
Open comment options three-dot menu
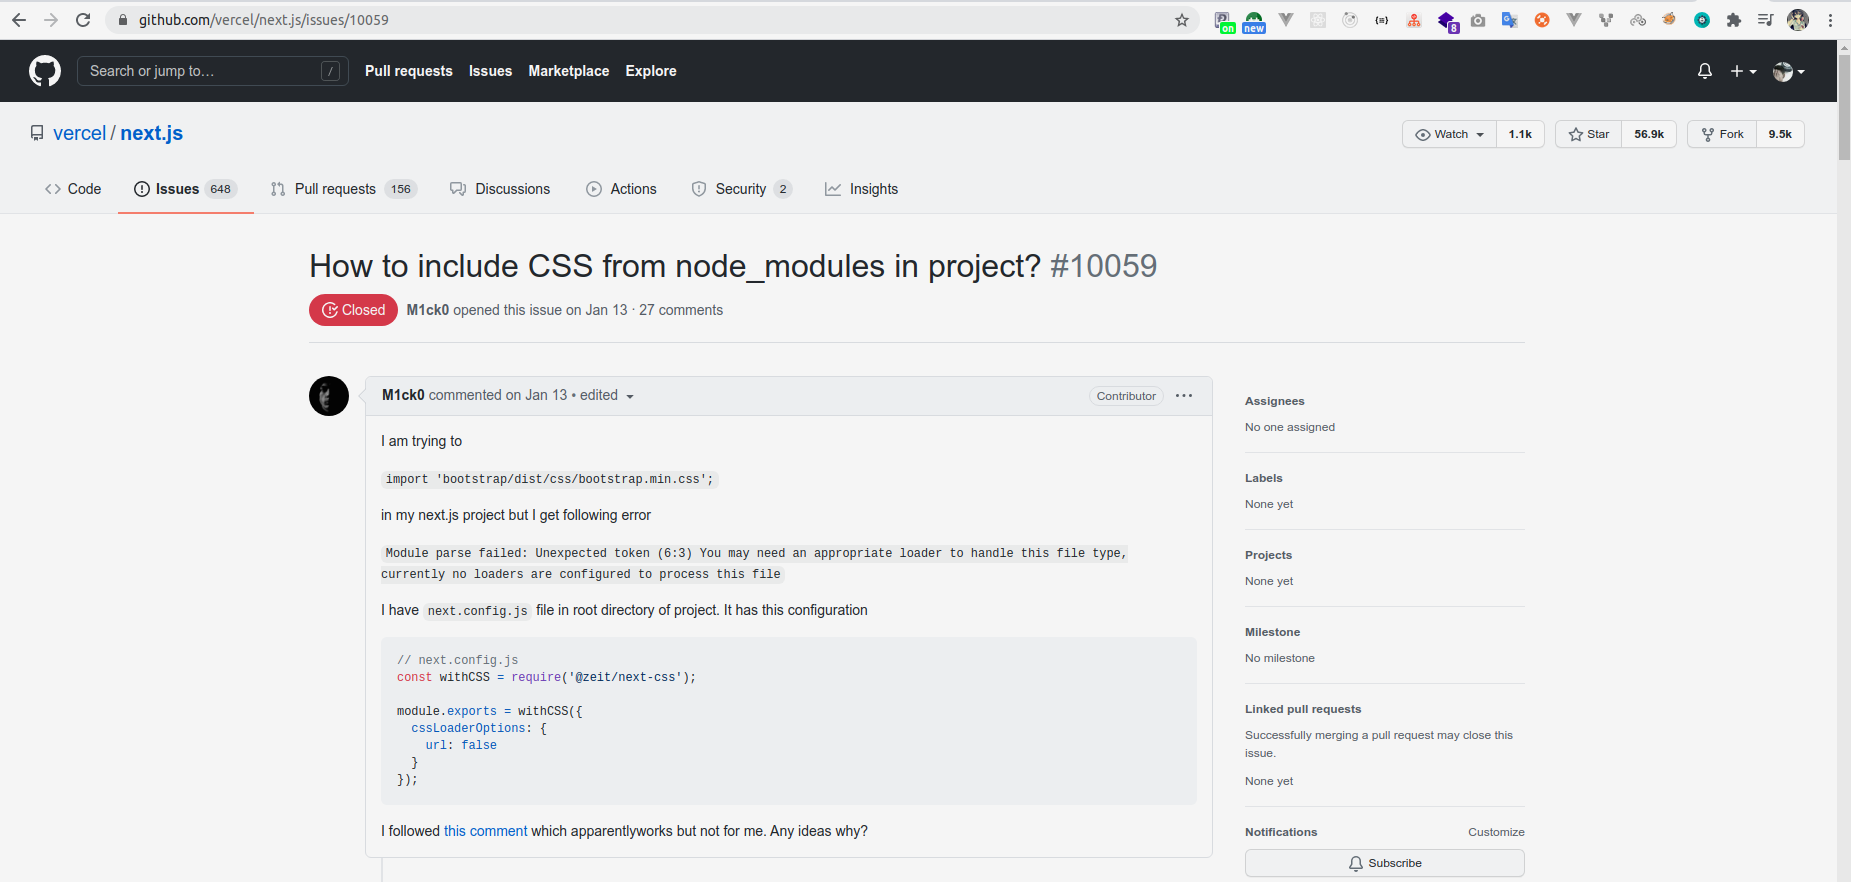point(1184,396)
